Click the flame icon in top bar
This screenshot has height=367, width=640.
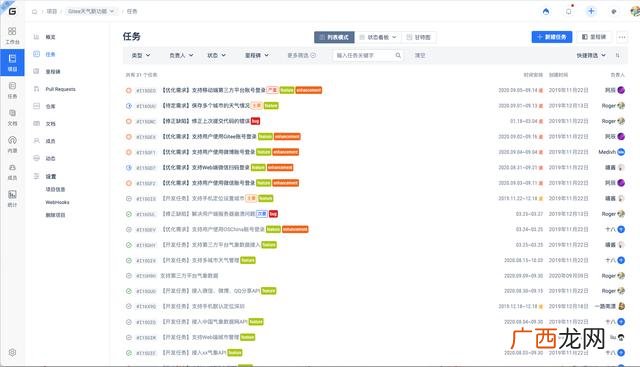546,11
